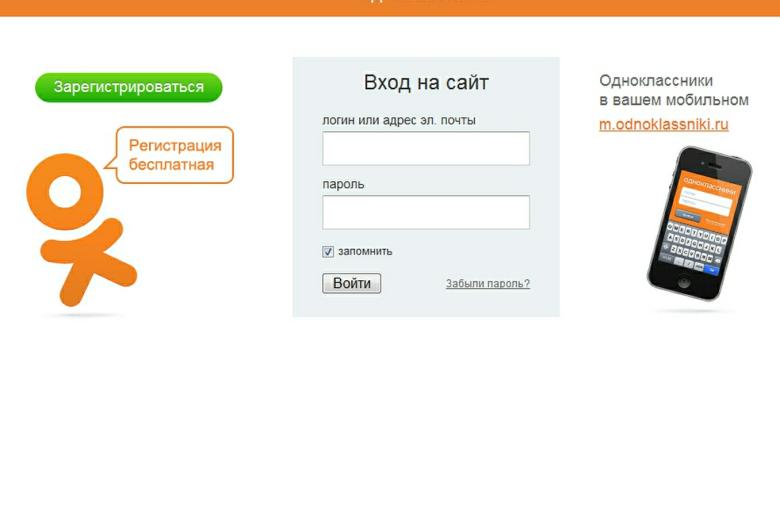Screen dimensions: 780x520
Task: Click the round head of the orange logo
Action: tap(65, 191)
